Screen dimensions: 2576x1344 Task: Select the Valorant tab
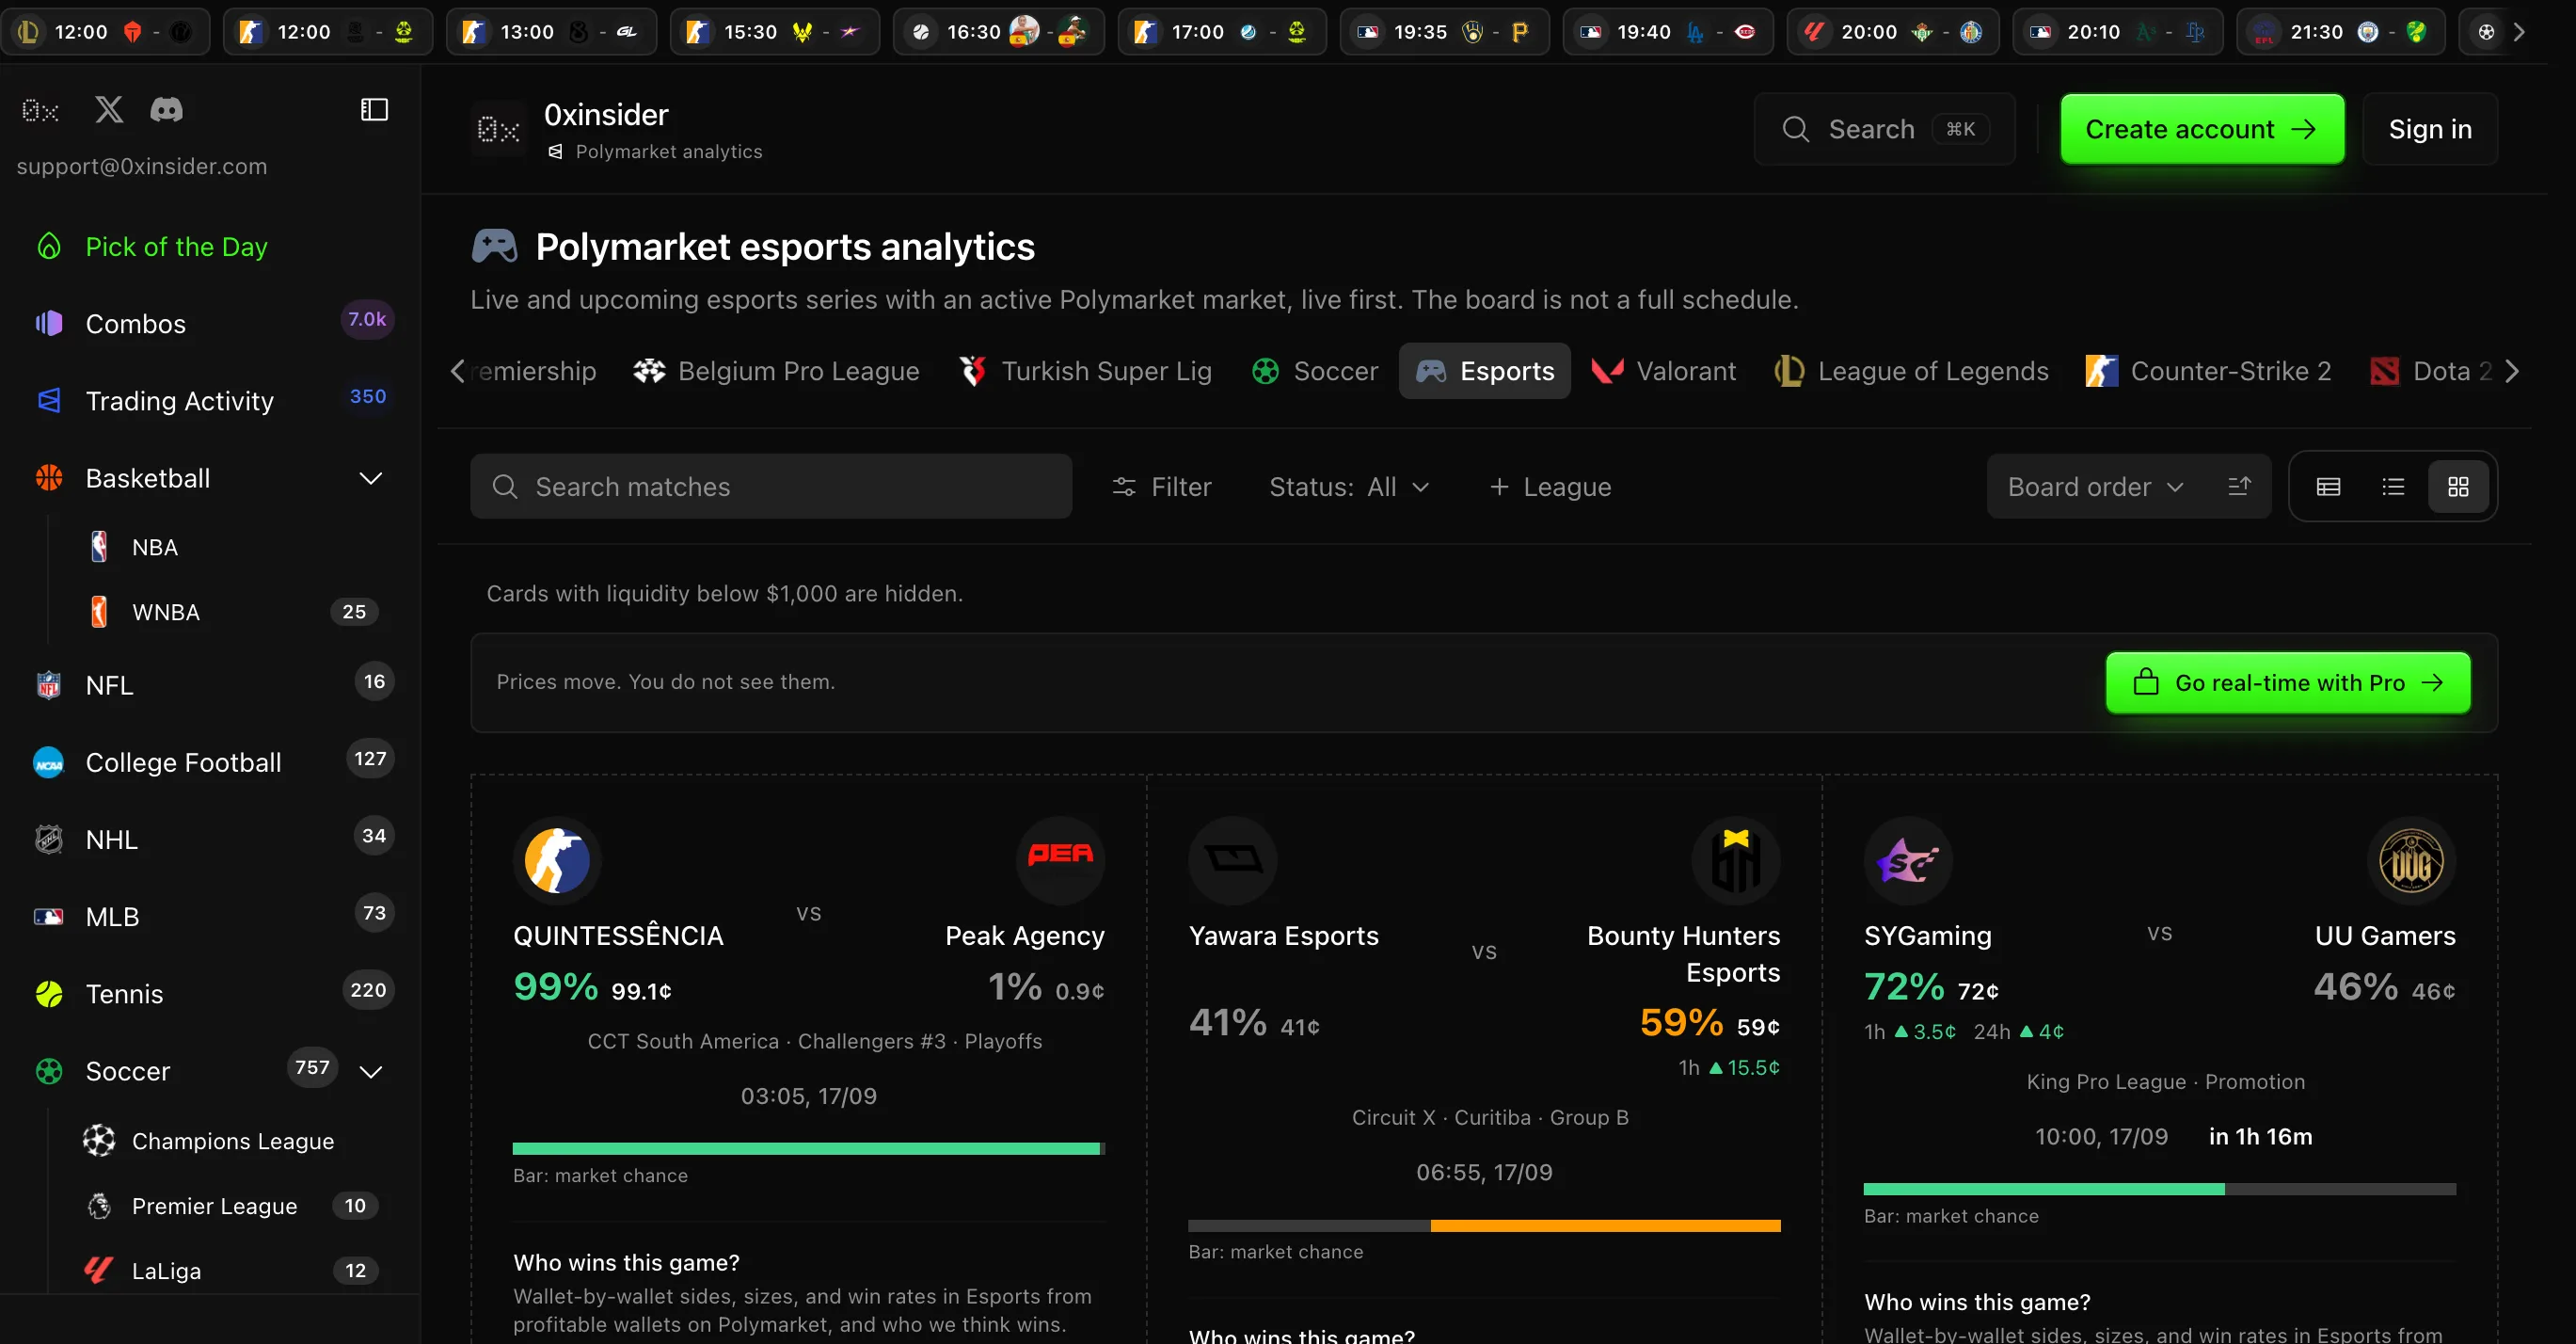(1663, 371)
